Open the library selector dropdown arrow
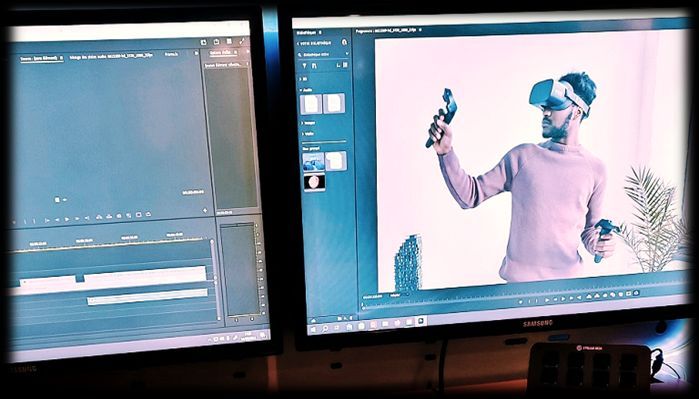Image resolution: width=699 pixels, height=399 pixels. click(x=347, y=54)
